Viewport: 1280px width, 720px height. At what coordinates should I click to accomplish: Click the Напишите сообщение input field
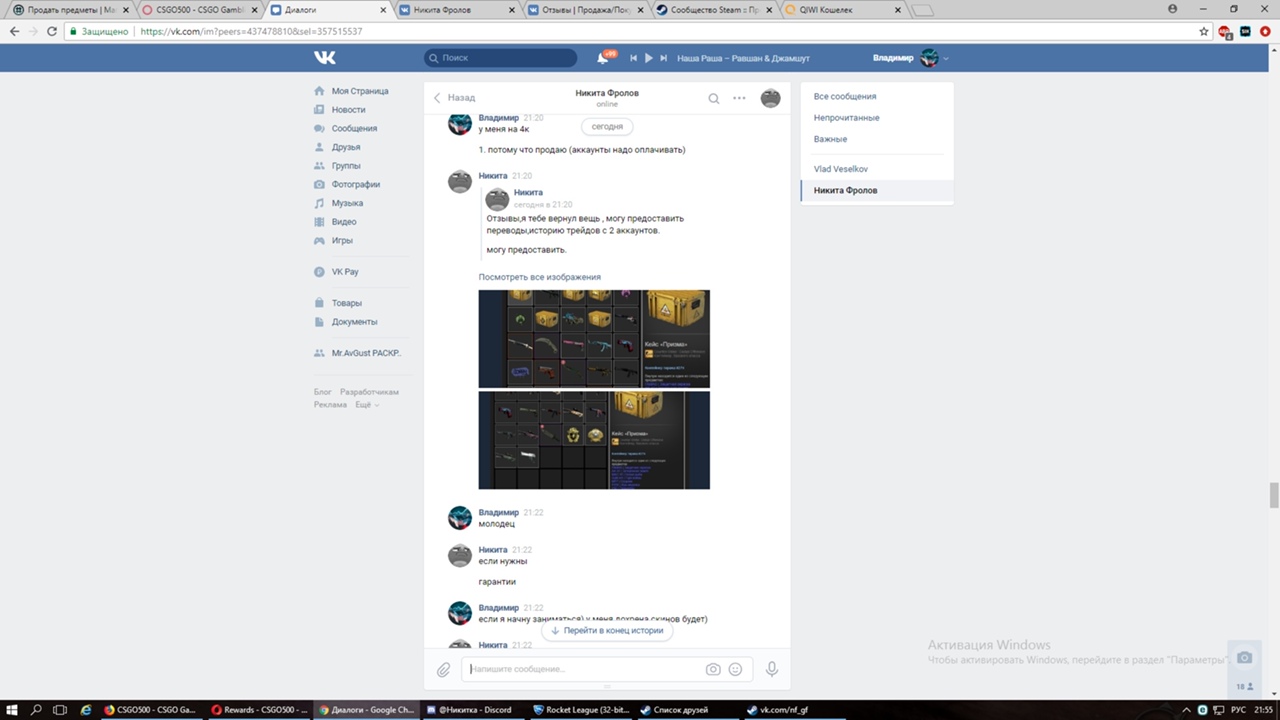click(x=585, y=669)
